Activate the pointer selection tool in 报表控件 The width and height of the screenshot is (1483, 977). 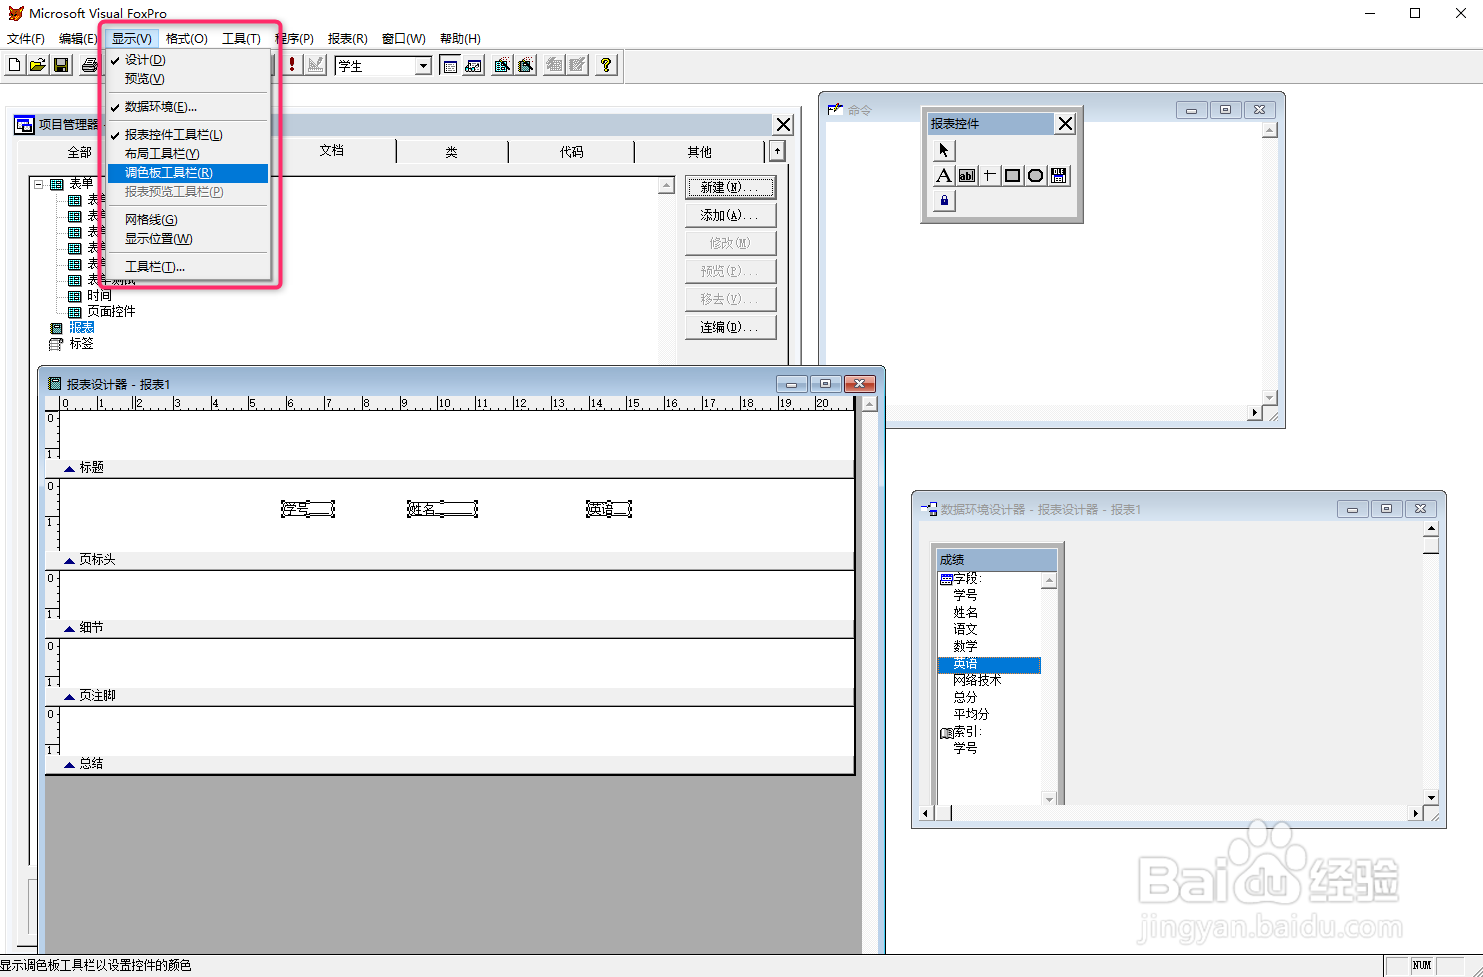(944, 150)
